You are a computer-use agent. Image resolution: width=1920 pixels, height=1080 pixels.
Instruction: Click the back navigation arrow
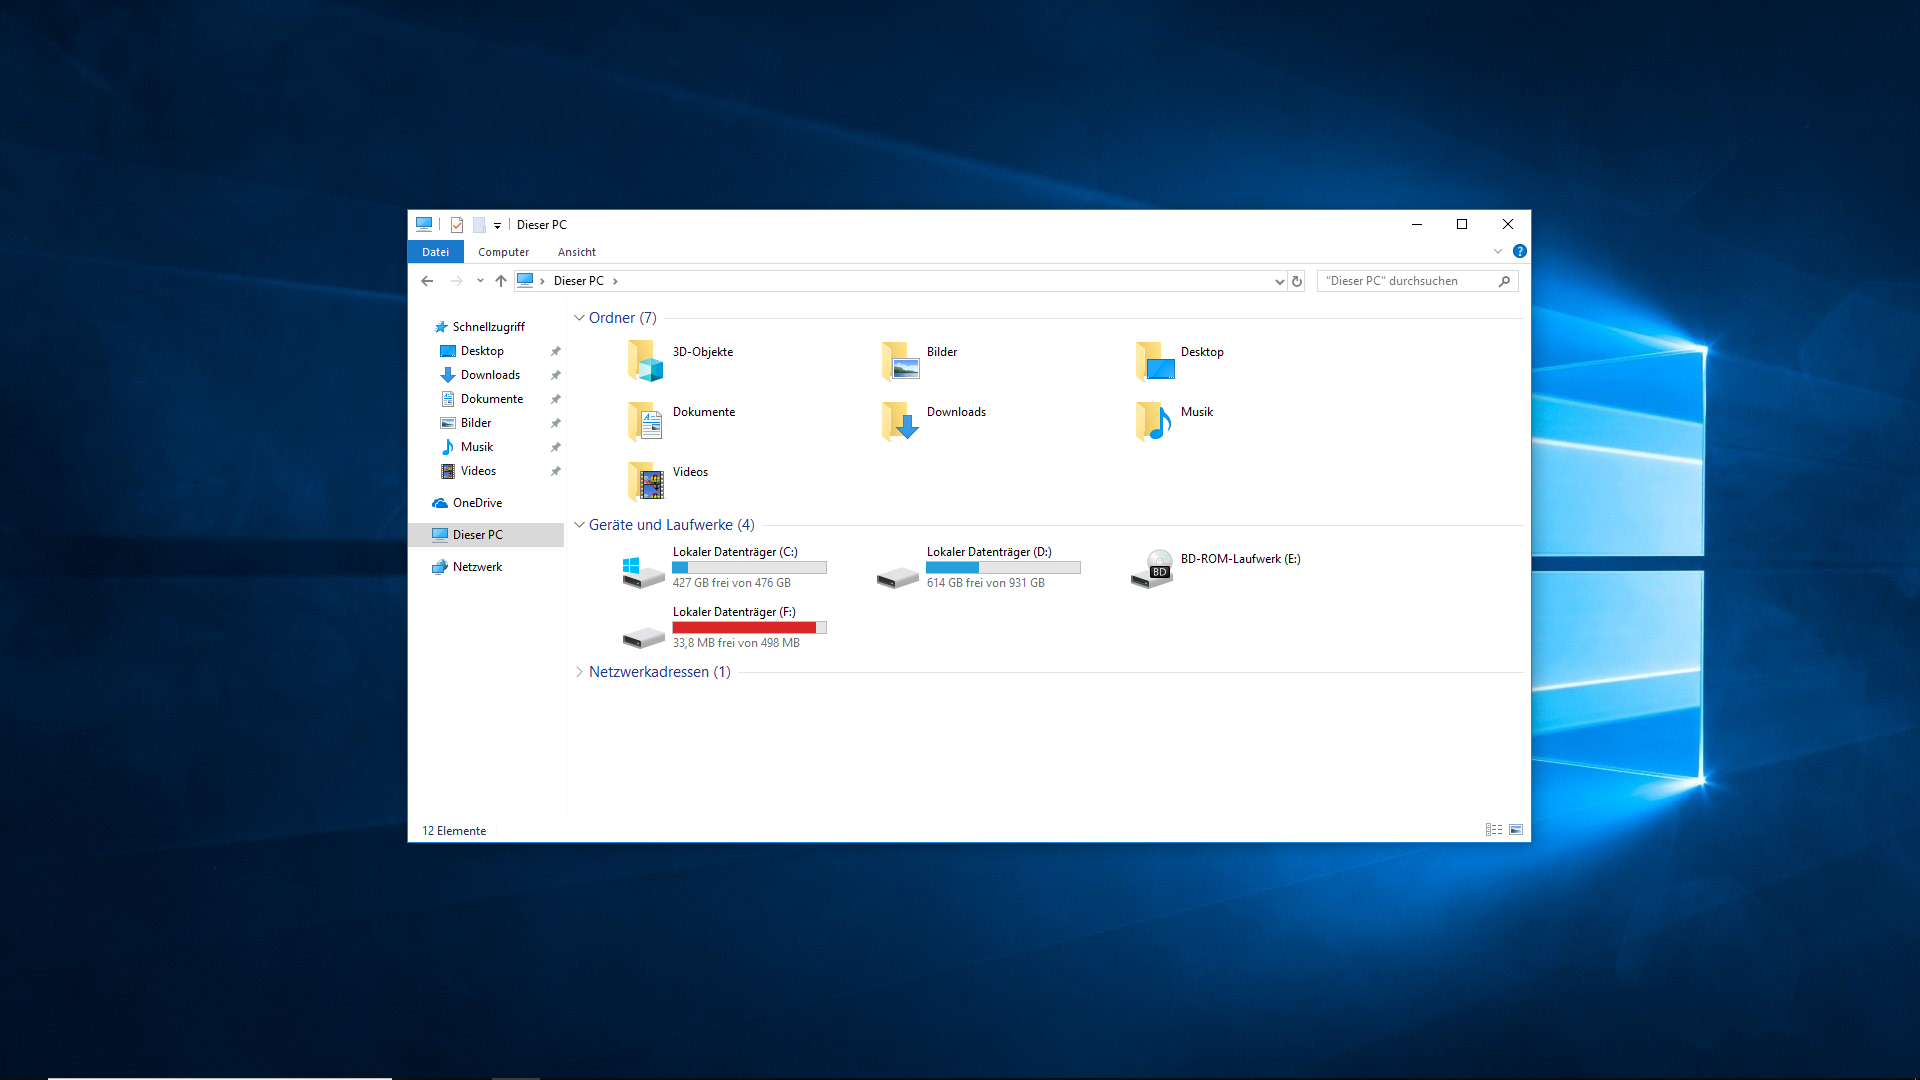tap(427, 281)
